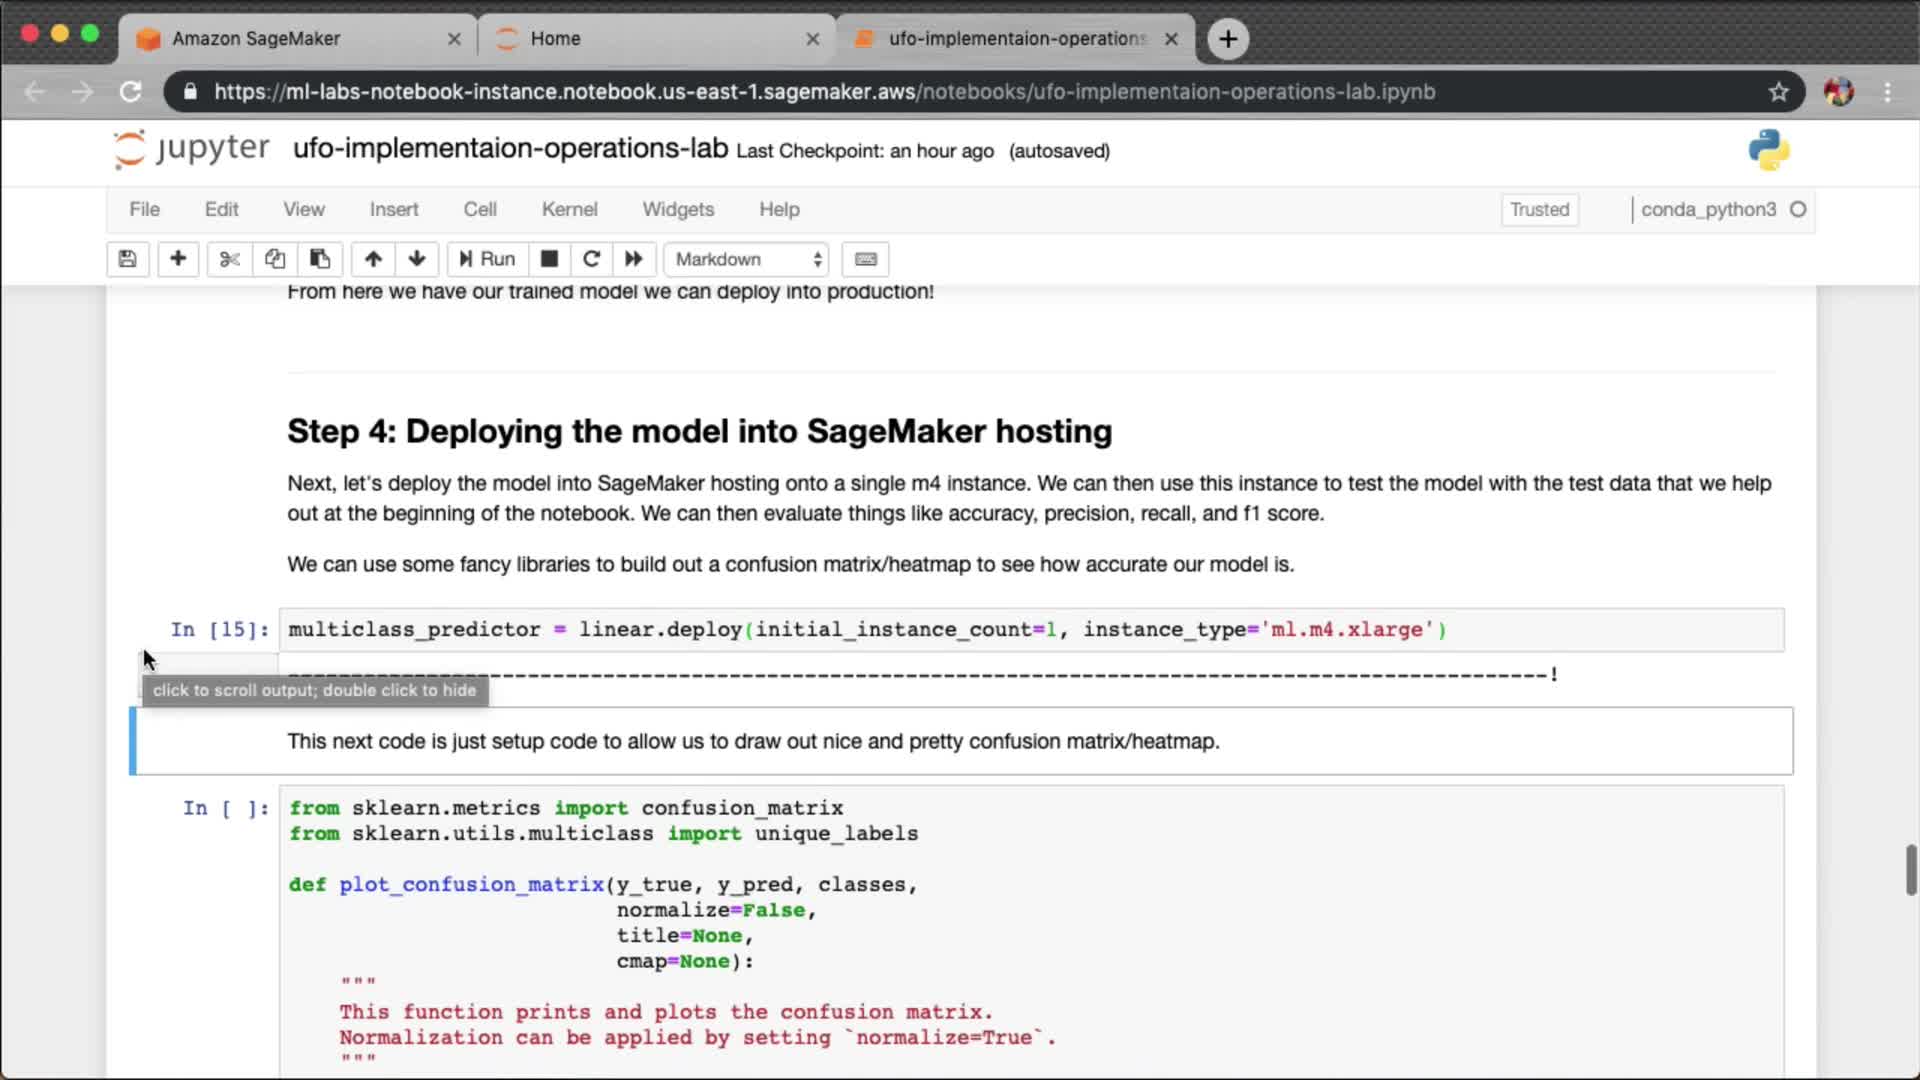Paste cells below icon

coord(320,259)
